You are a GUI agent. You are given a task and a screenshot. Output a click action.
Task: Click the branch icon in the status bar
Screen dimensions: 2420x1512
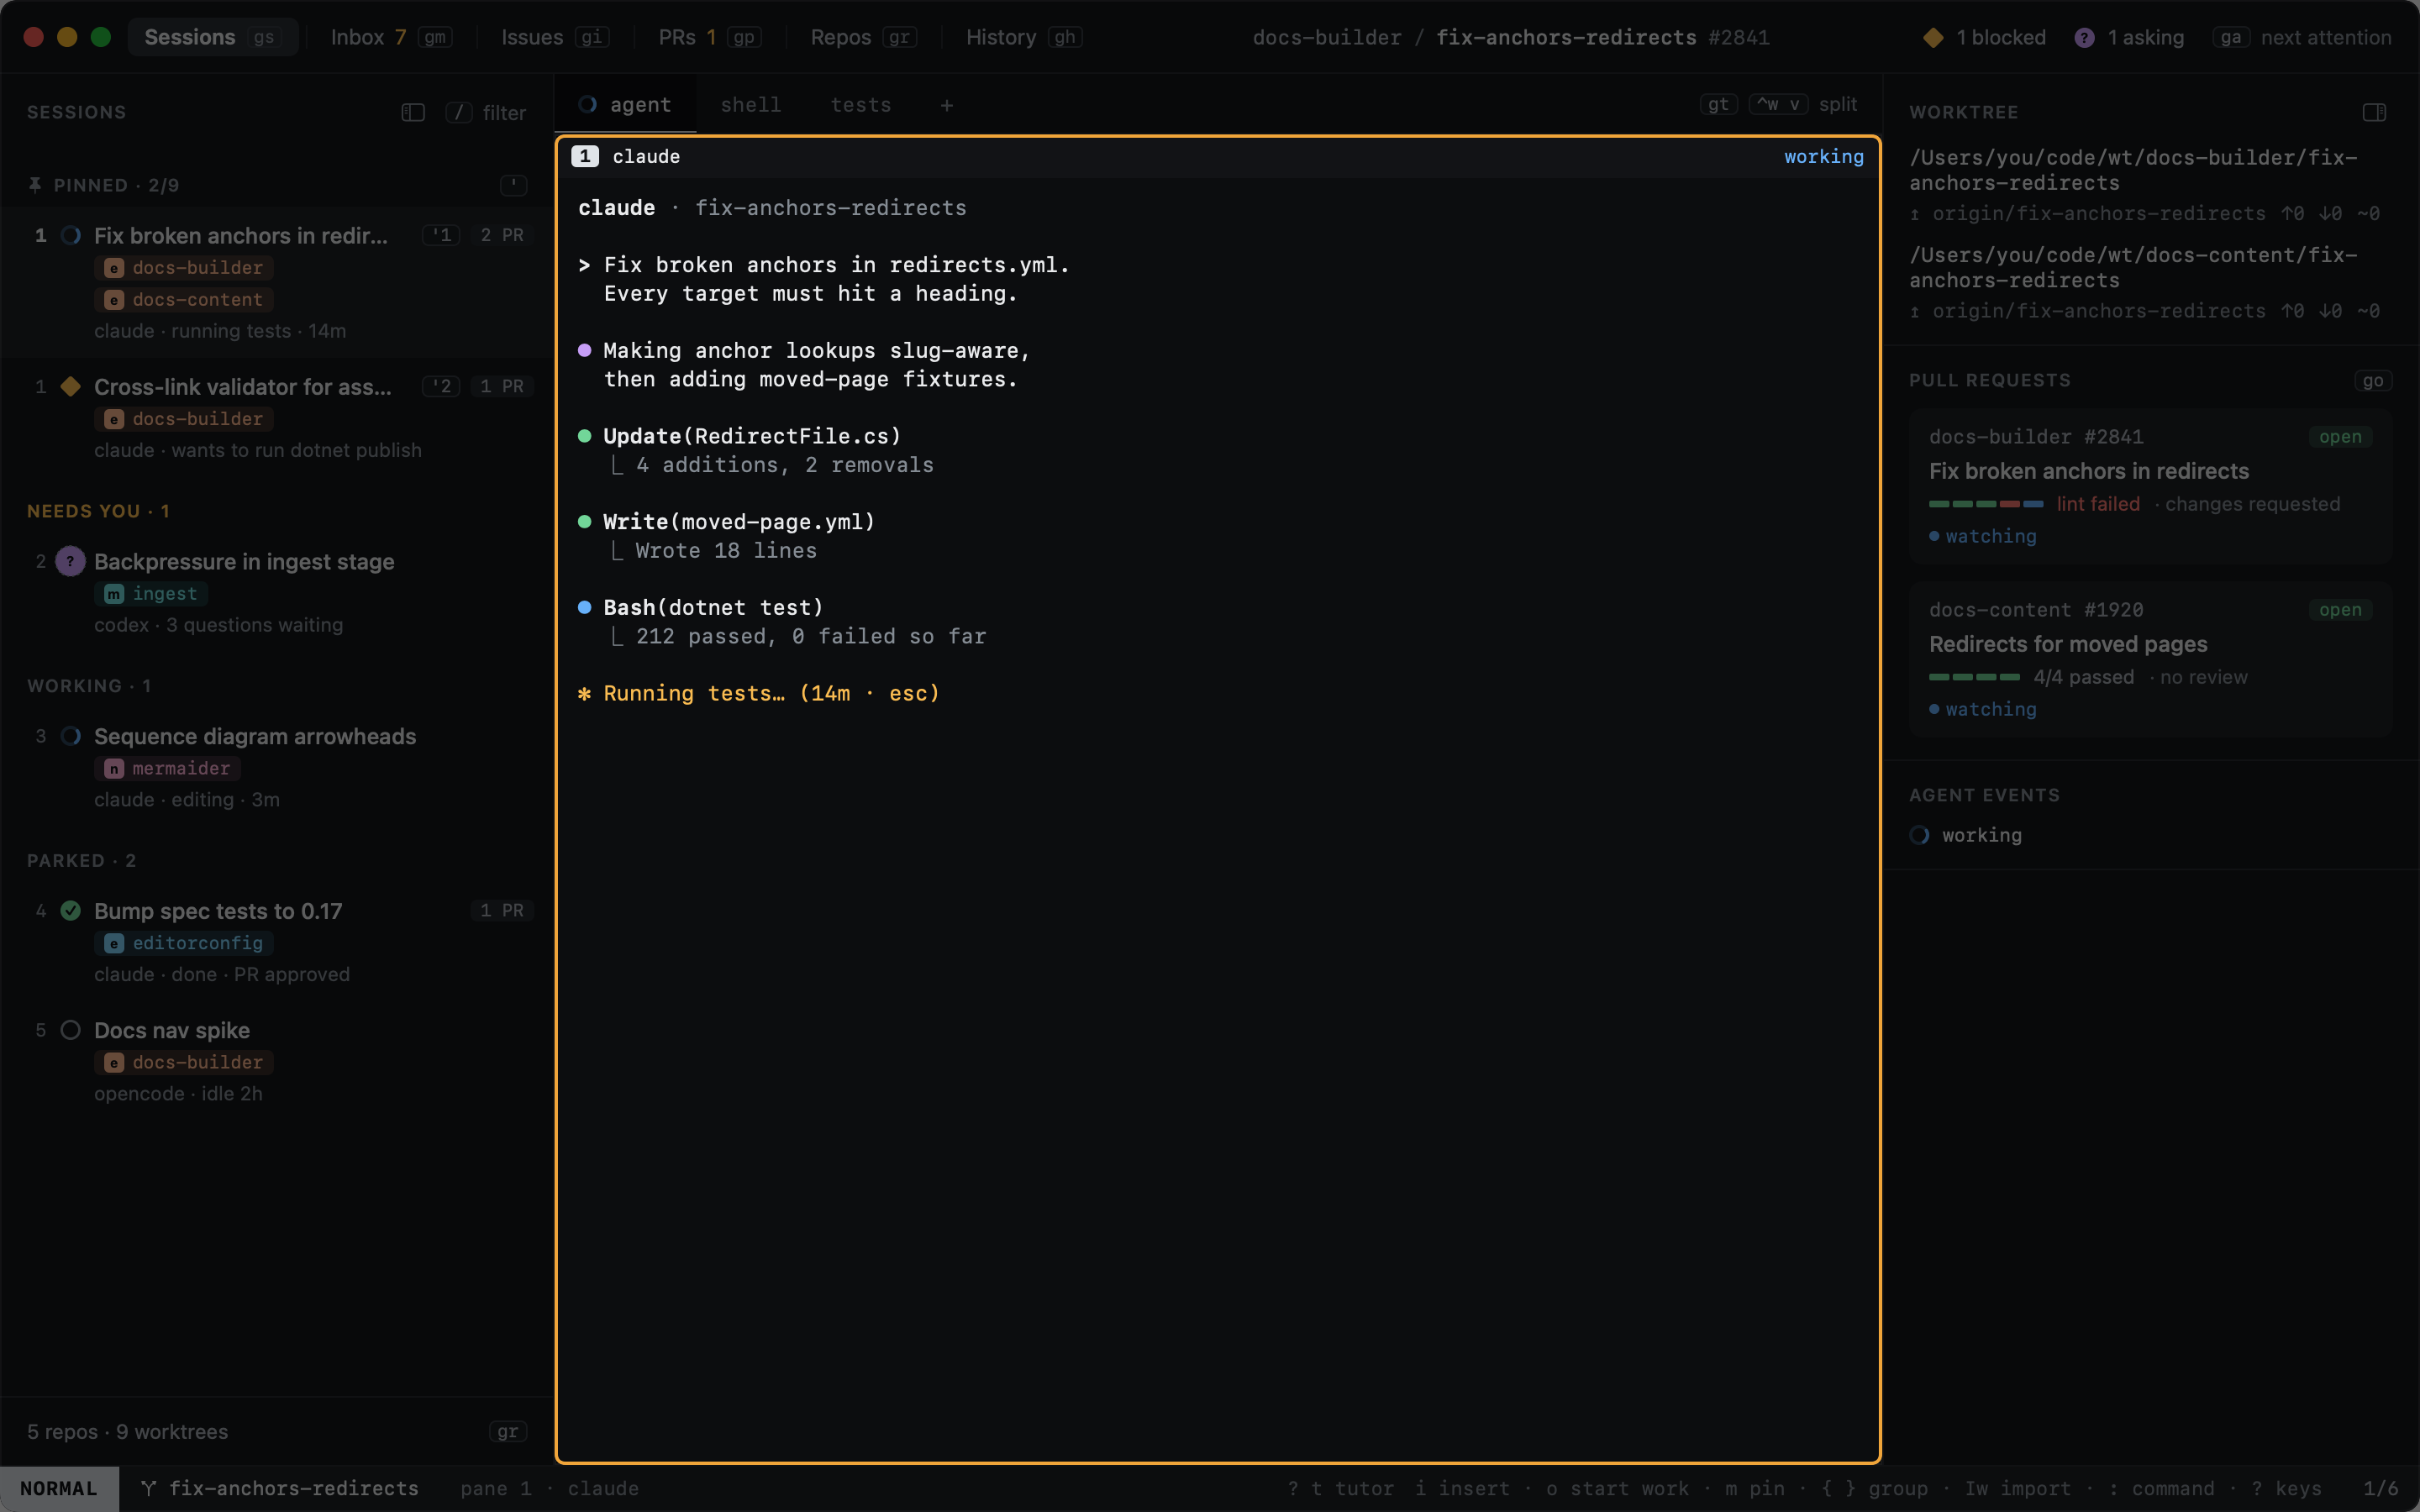coord(148,1488)
